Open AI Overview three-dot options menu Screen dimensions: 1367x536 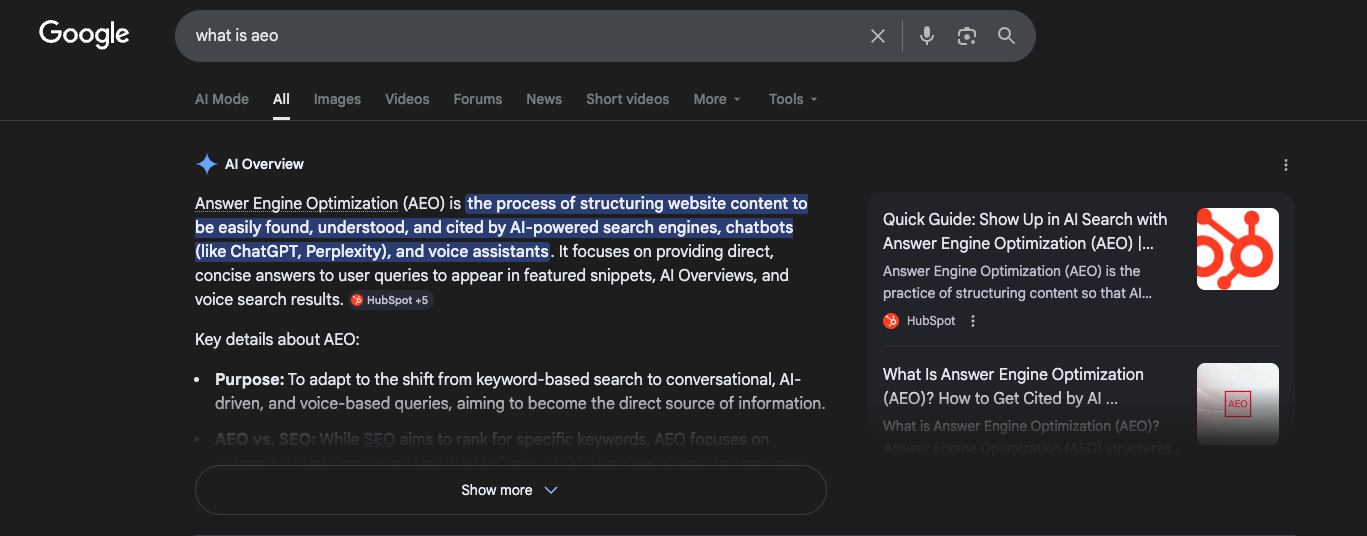pyautogui.click(x=1286, y=165)
